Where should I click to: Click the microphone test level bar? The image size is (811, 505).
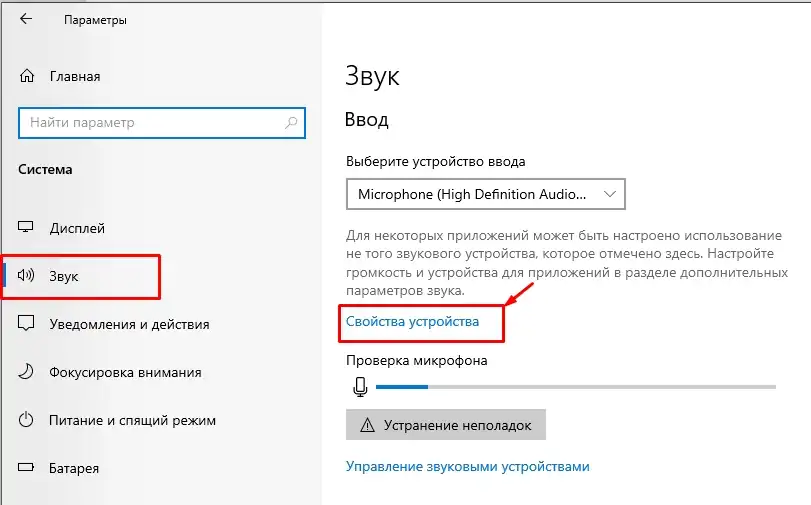pos(576,387)
